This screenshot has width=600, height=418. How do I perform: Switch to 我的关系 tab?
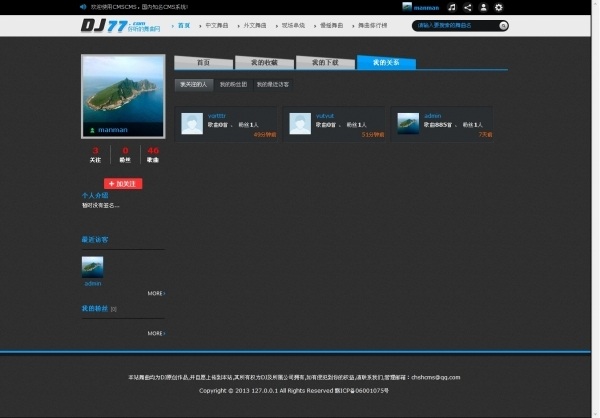tap(386, 62)
